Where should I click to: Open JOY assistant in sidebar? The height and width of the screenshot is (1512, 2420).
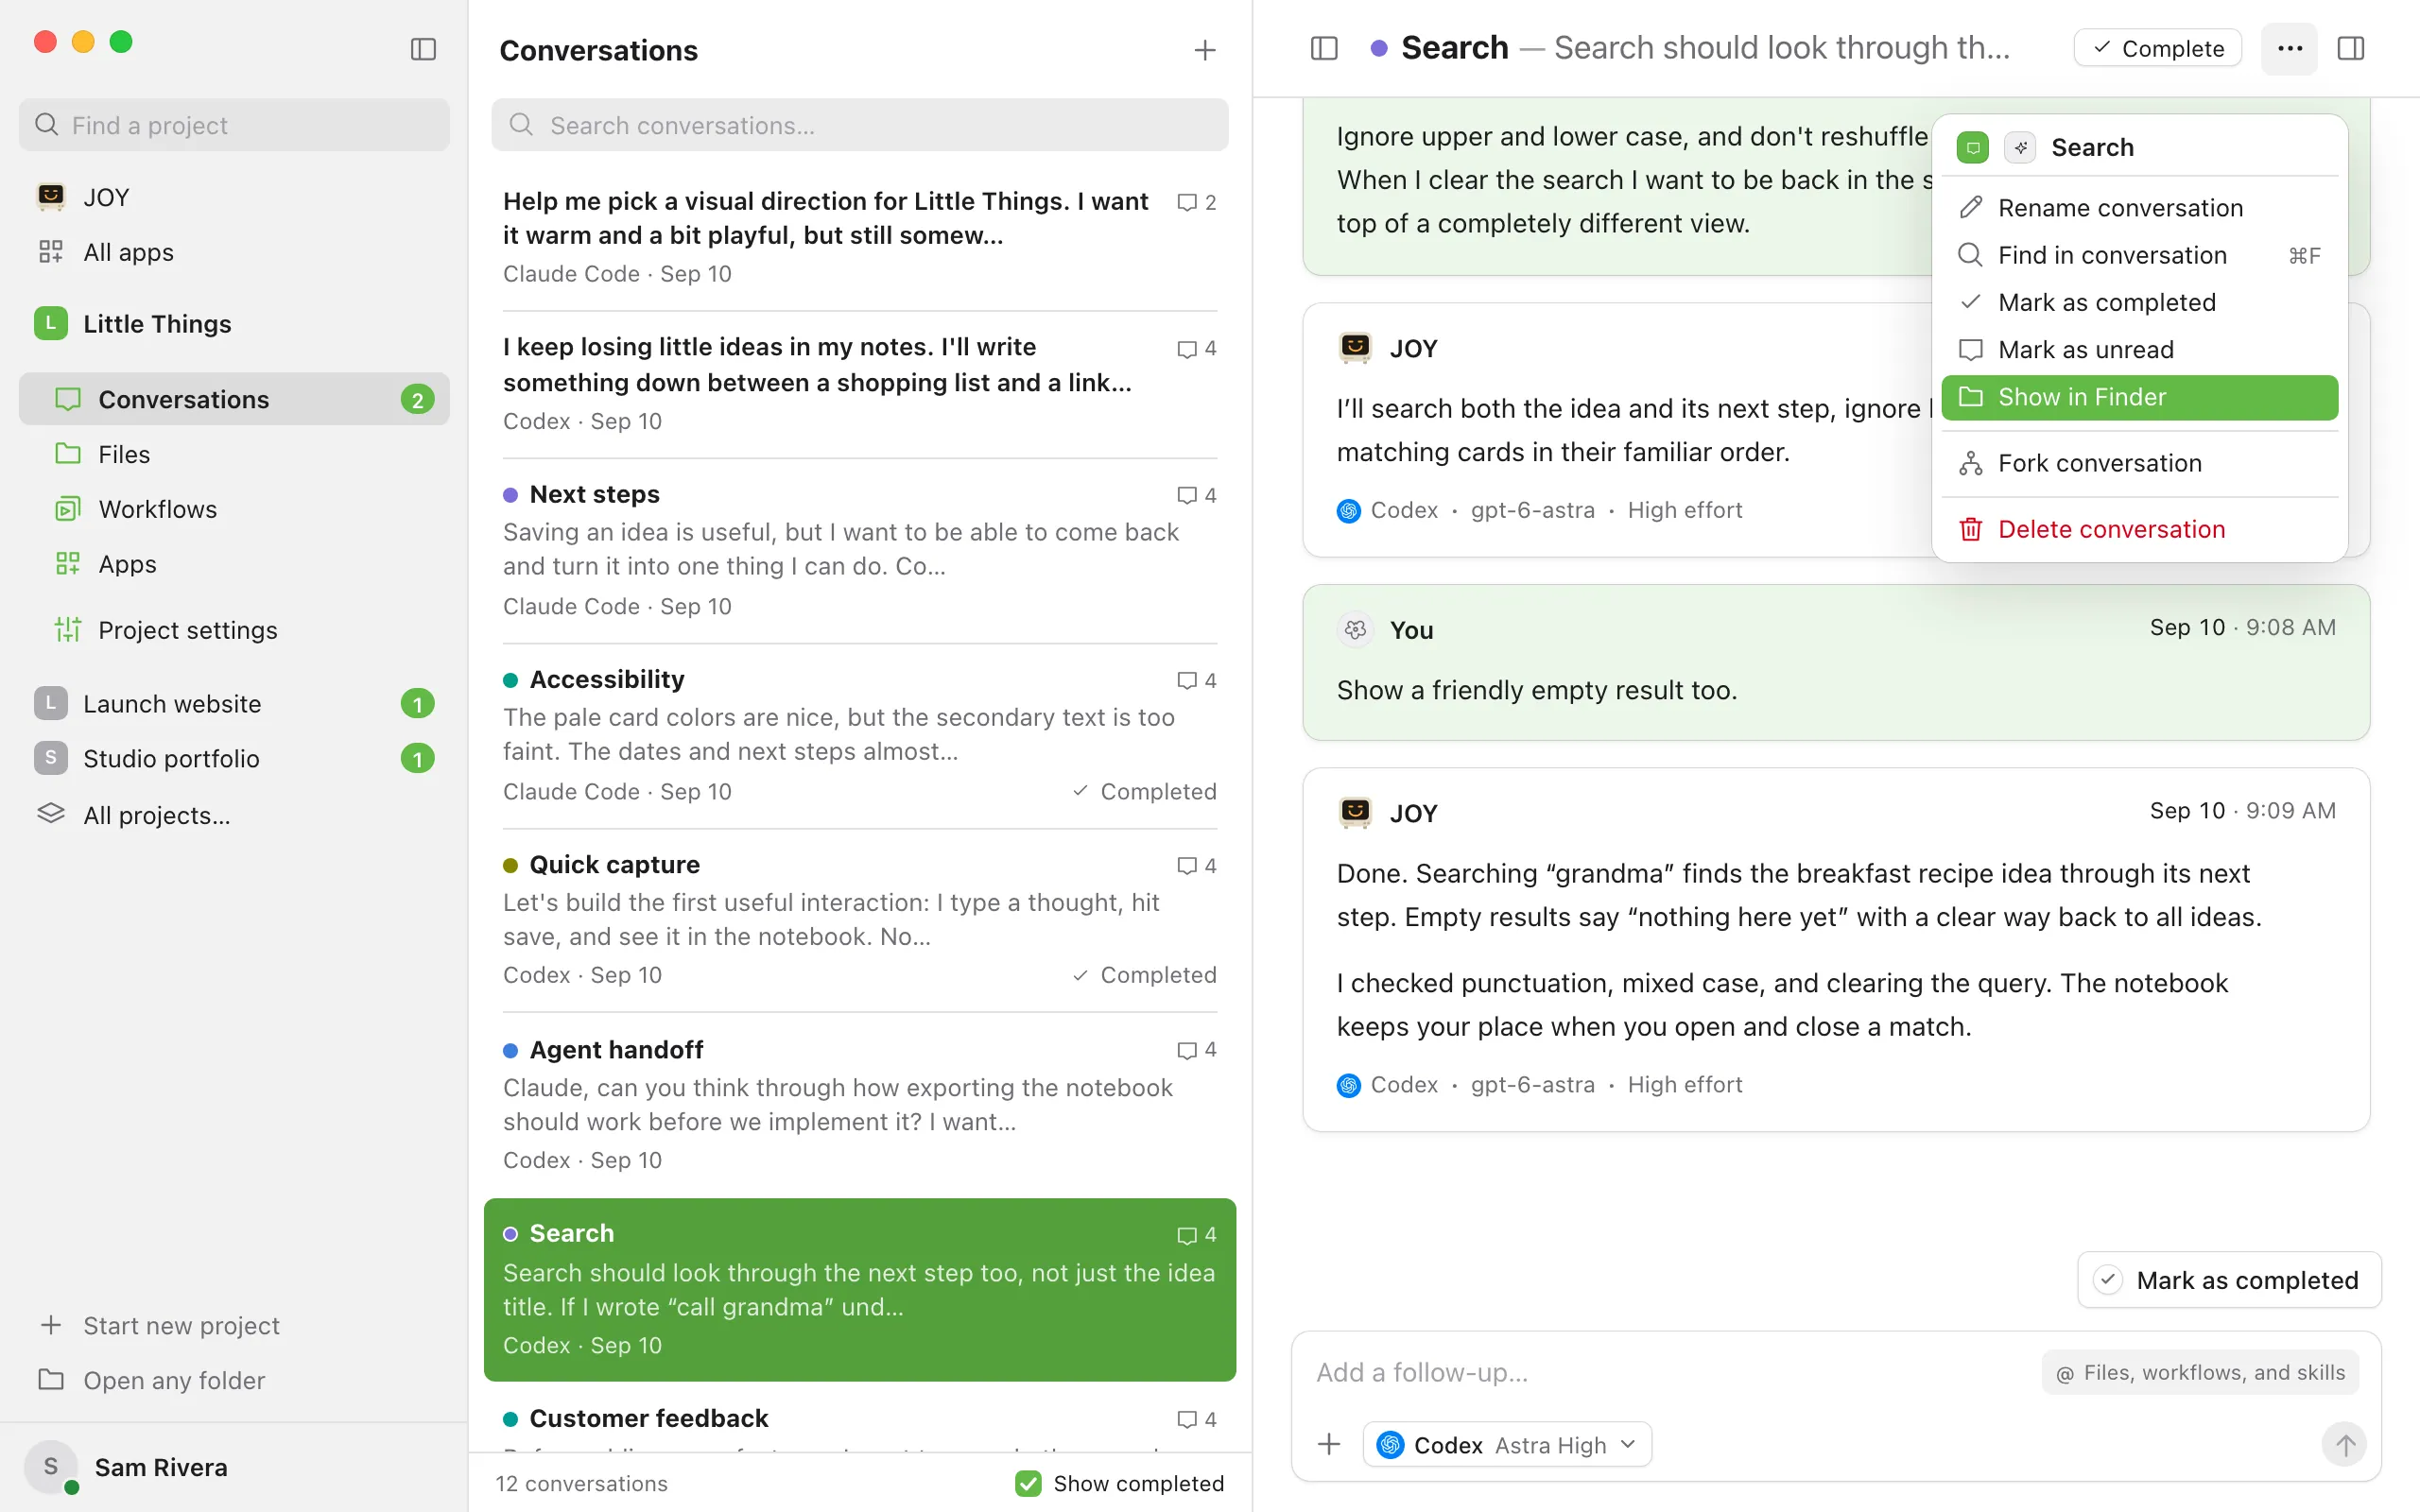tap(234, 197)
